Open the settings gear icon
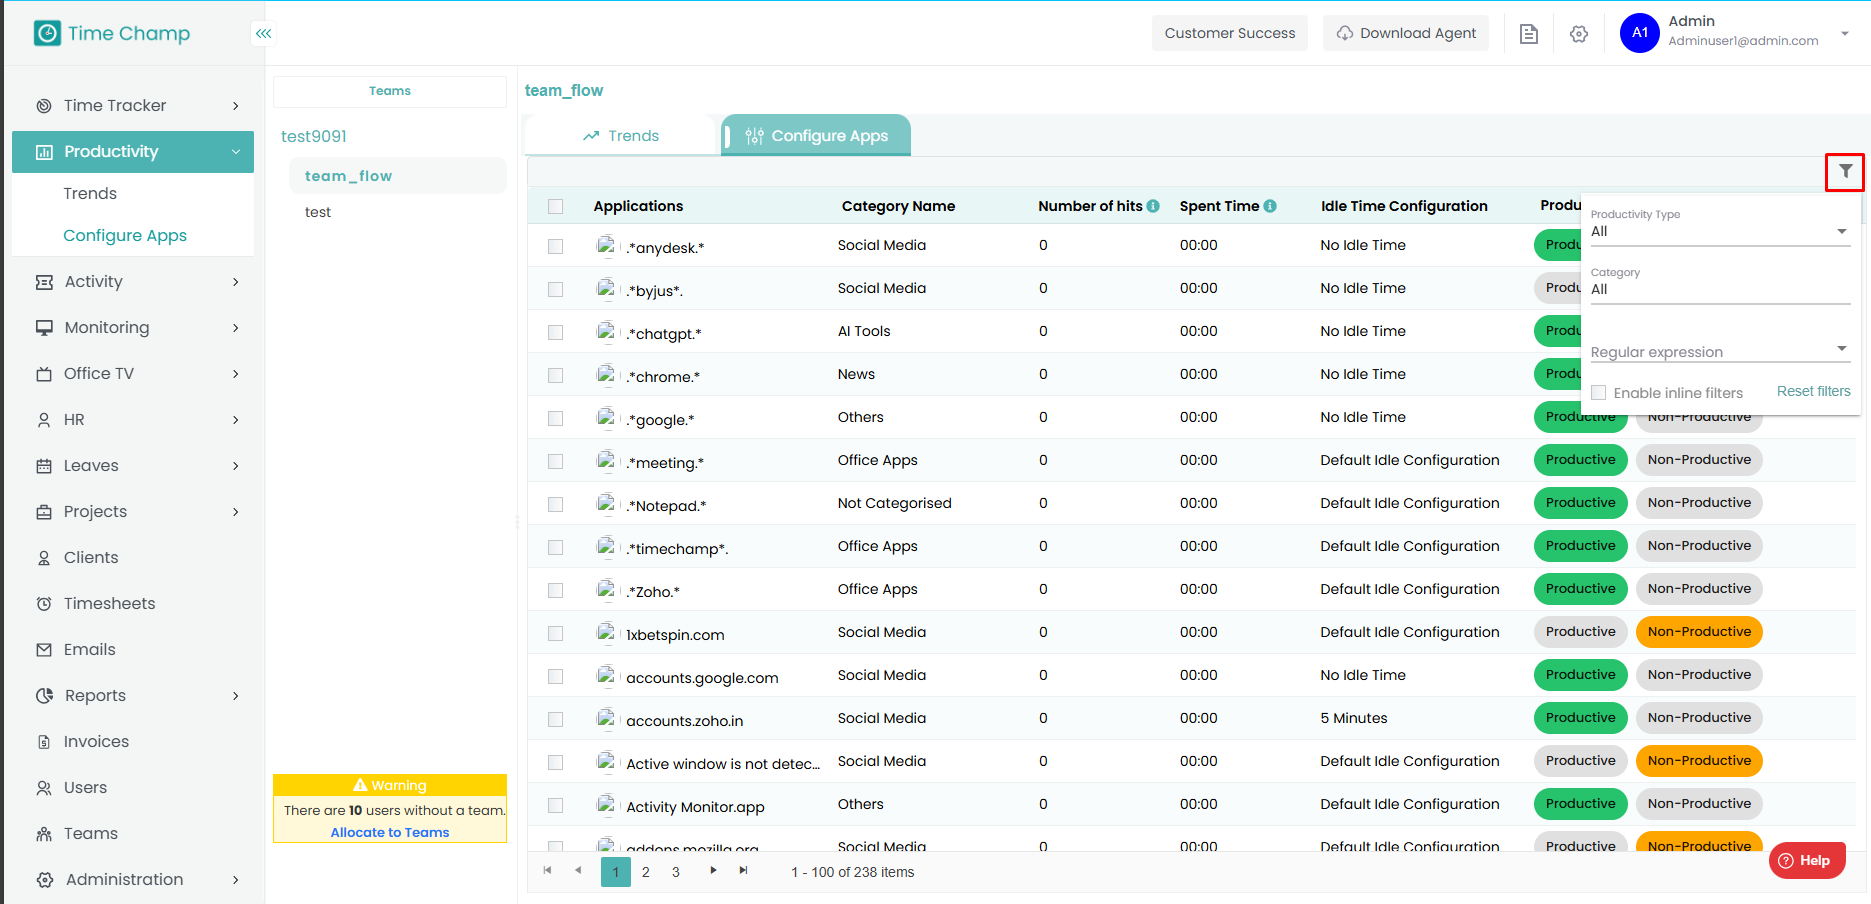 click(1578, 34)
